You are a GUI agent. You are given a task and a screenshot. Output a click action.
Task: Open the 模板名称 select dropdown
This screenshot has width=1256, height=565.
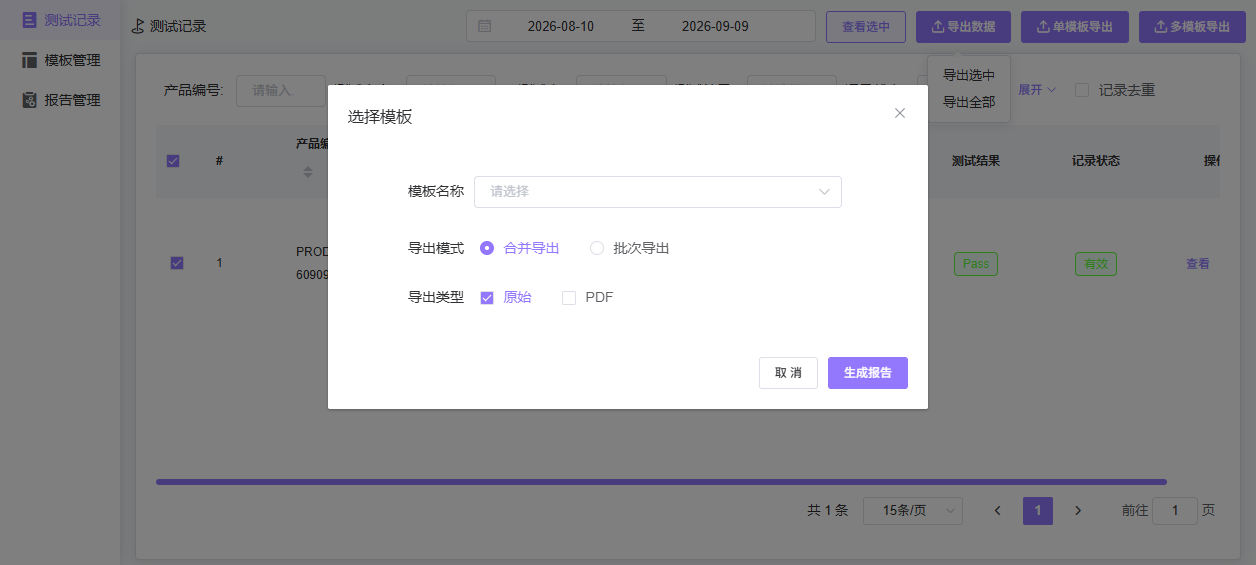pyautogui.click(x=658, y=192)
